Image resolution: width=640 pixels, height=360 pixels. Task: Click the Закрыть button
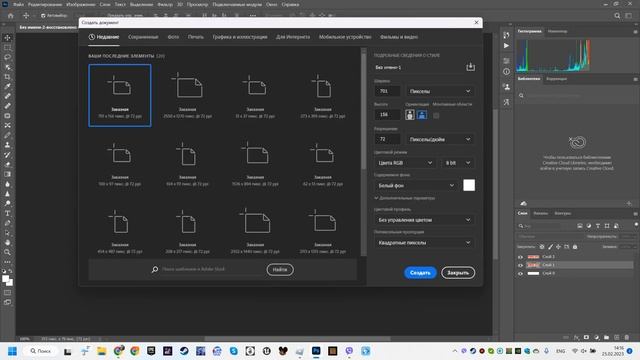[x=458, y=273]
